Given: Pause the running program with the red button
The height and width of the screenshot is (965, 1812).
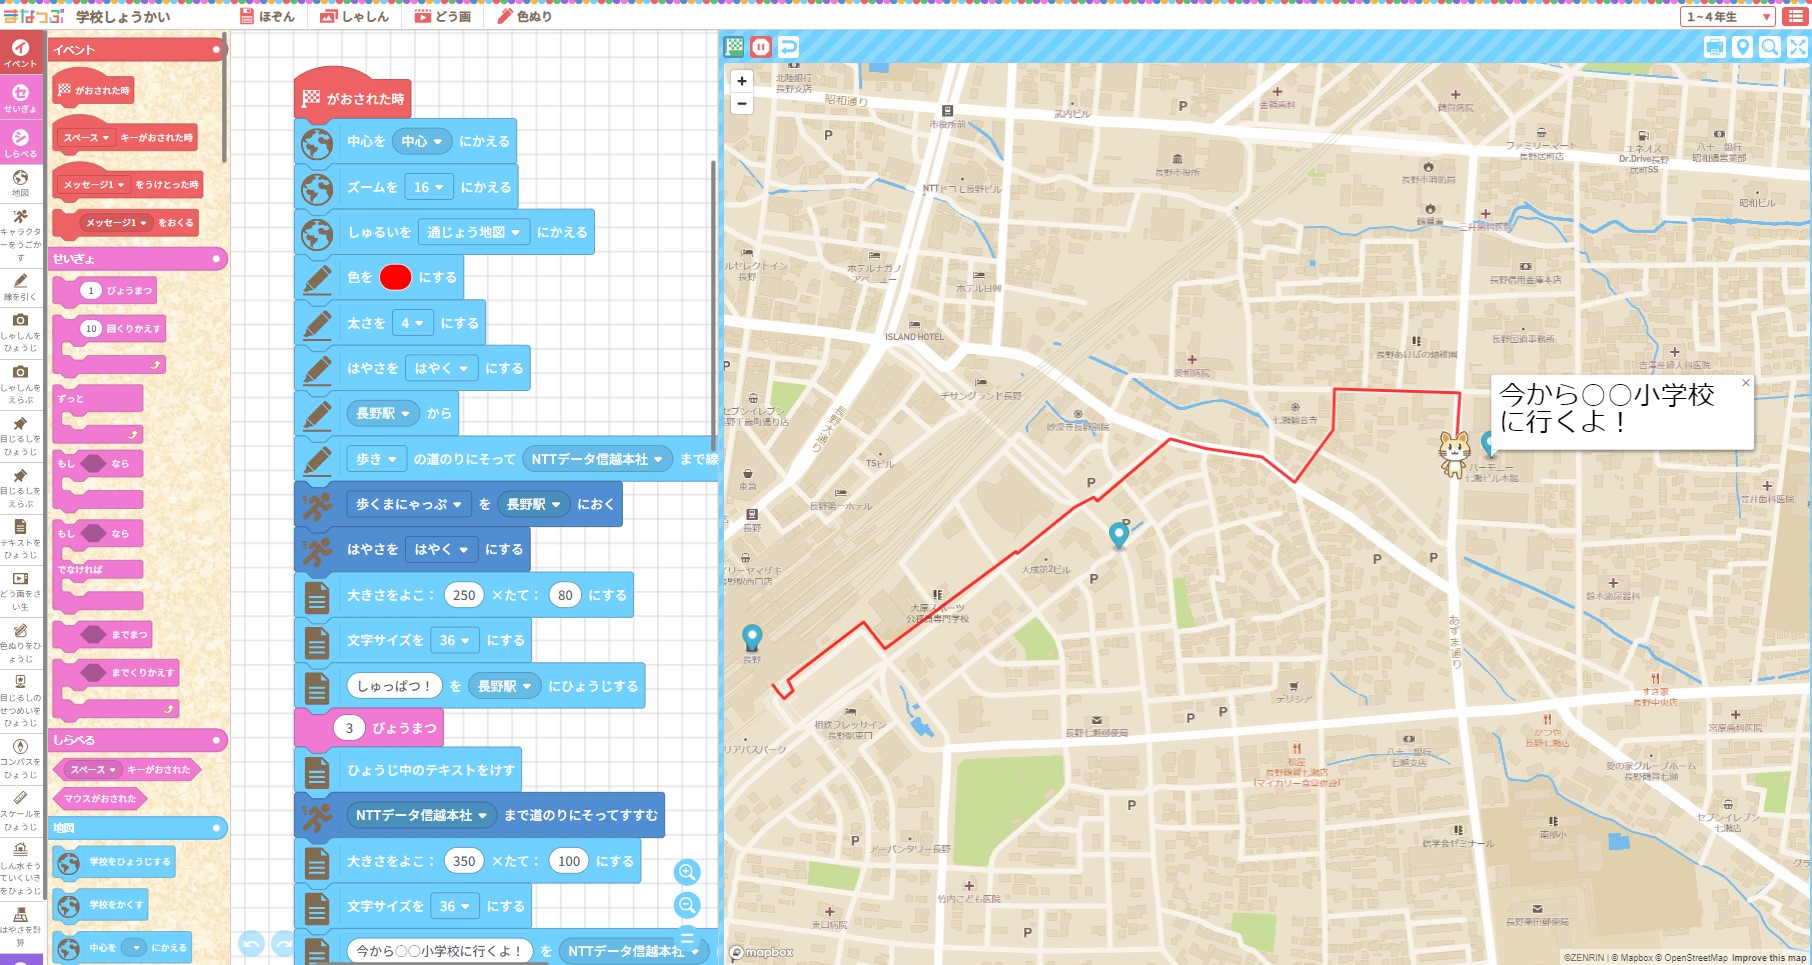Looking at the screenshot, I should [x=761, y=47].
